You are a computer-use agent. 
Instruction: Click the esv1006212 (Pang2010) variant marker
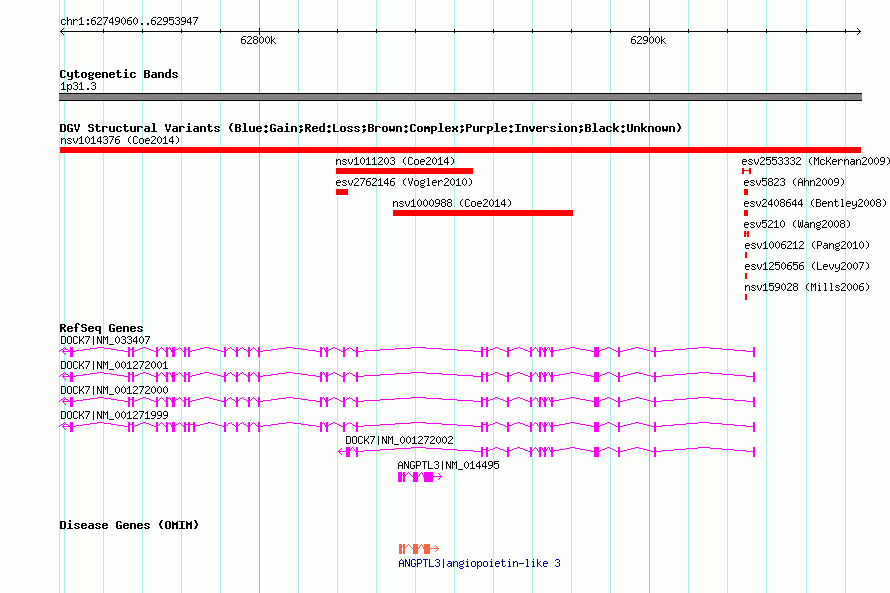pyautogui.click(x=746, y=255)
